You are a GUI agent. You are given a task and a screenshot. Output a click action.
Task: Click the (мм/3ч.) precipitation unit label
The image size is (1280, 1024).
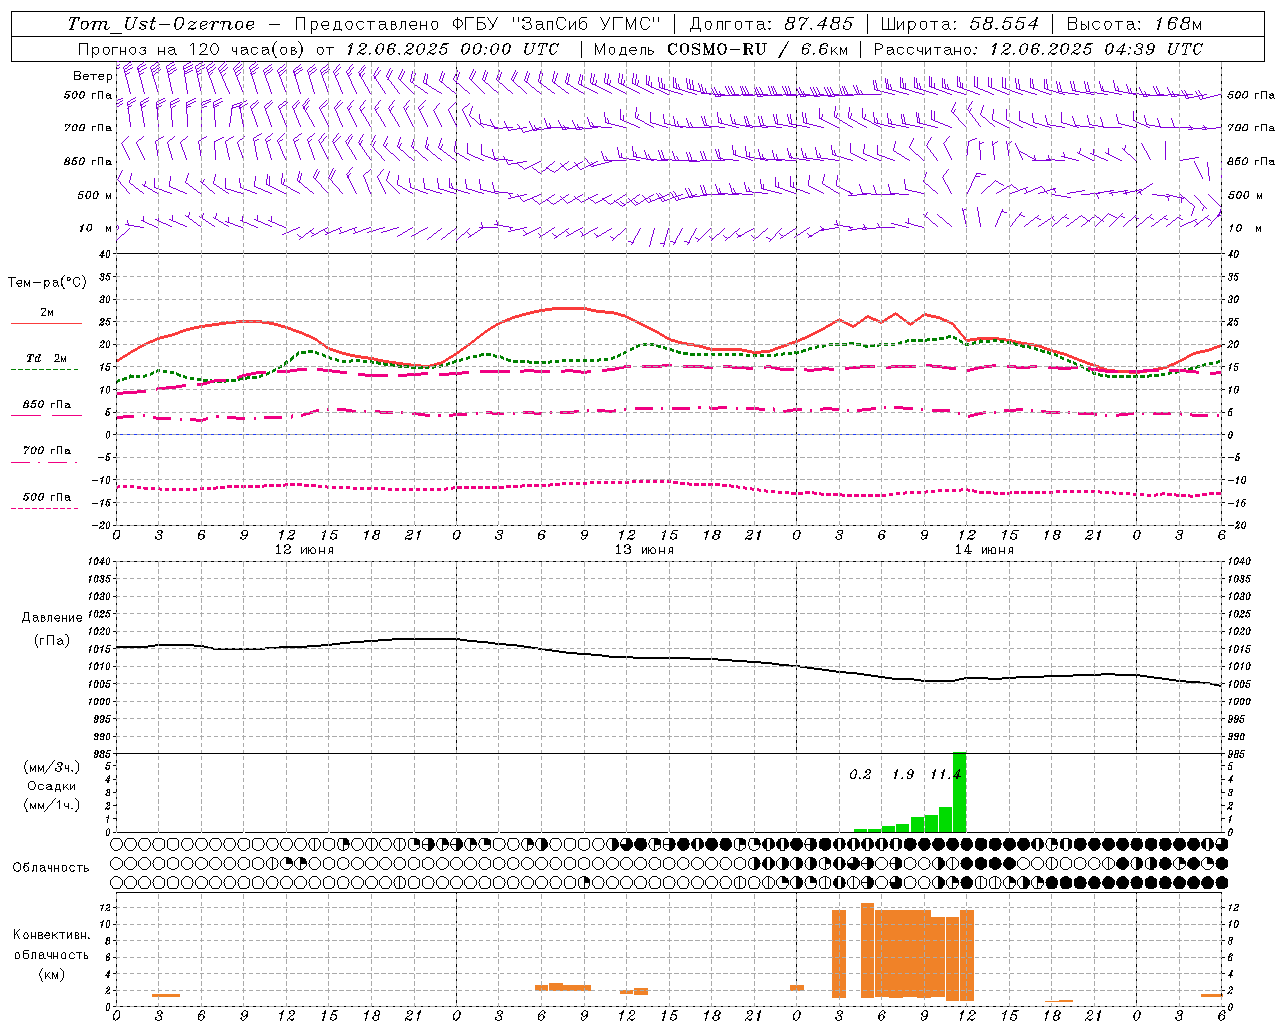[52, 767]
